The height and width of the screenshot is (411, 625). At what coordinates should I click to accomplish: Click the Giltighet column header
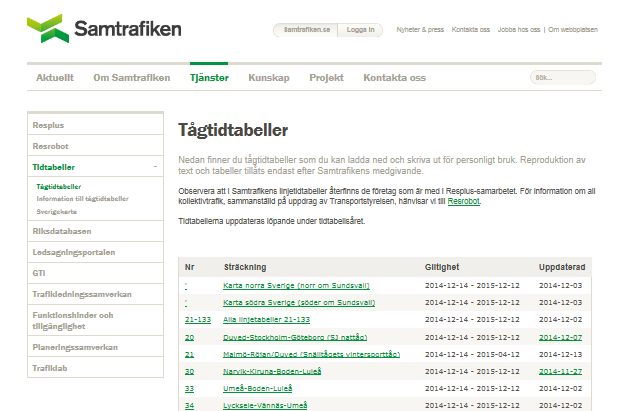point(442,267)
